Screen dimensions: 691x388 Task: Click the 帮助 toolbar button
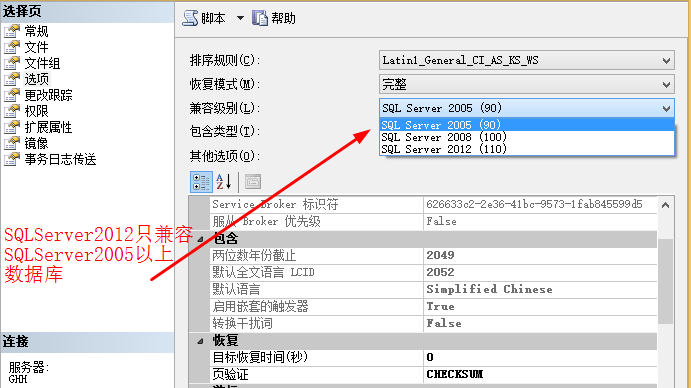point(274,18)
